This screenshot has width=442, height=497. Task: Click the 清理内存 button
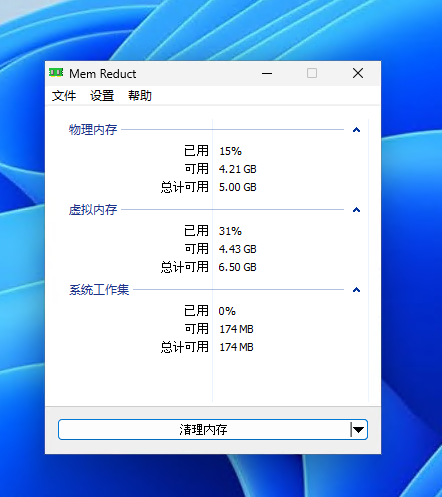[x=204, y=429]
